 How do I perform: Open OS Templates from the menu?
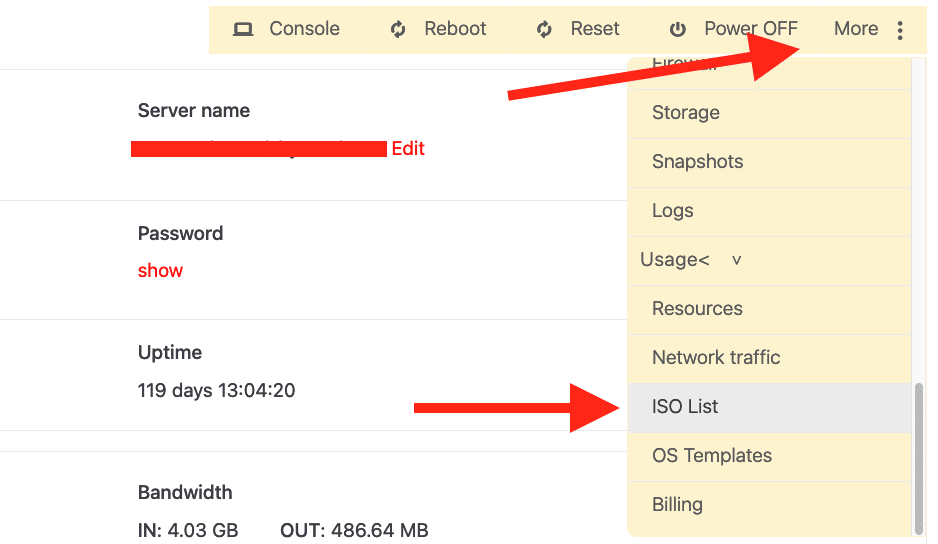[712, 455]
